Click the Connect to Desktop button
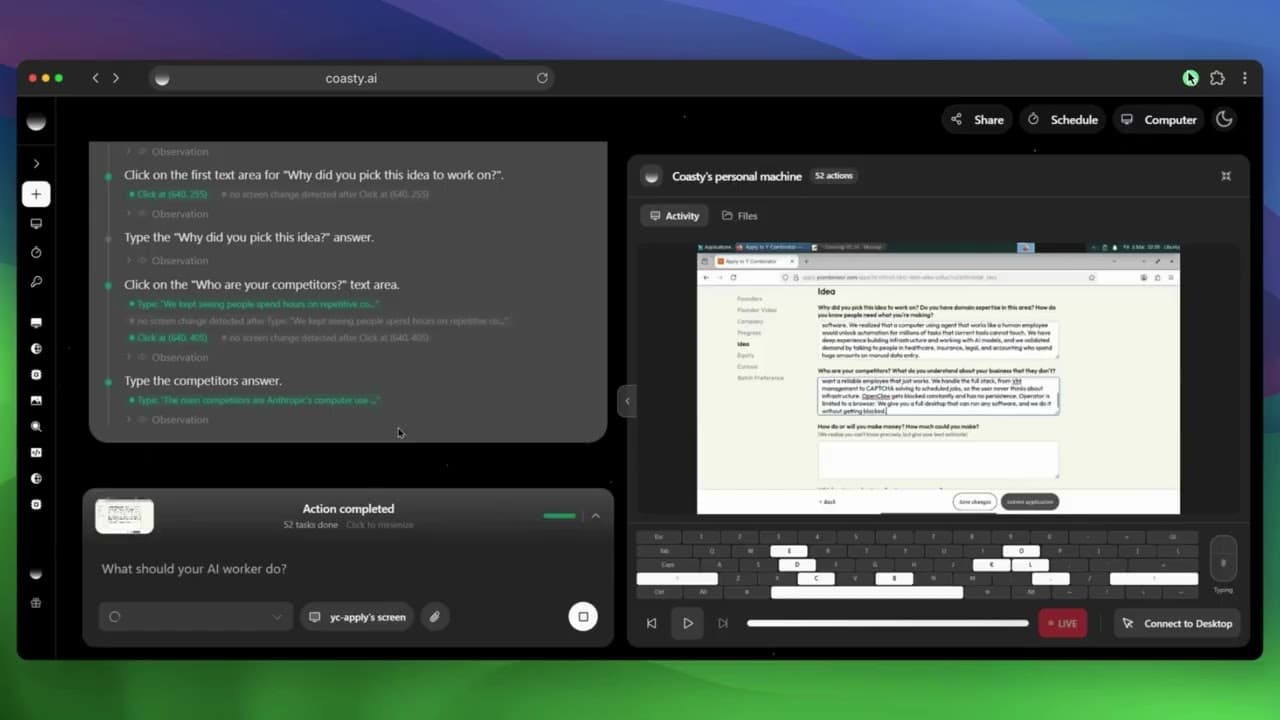The height and width of the screenshot is (720, 1280). 1178,623
